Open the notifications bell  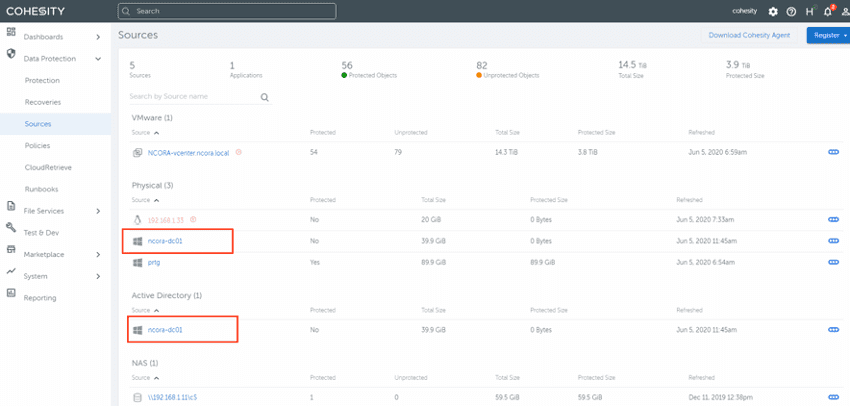[x=828, y=11]
